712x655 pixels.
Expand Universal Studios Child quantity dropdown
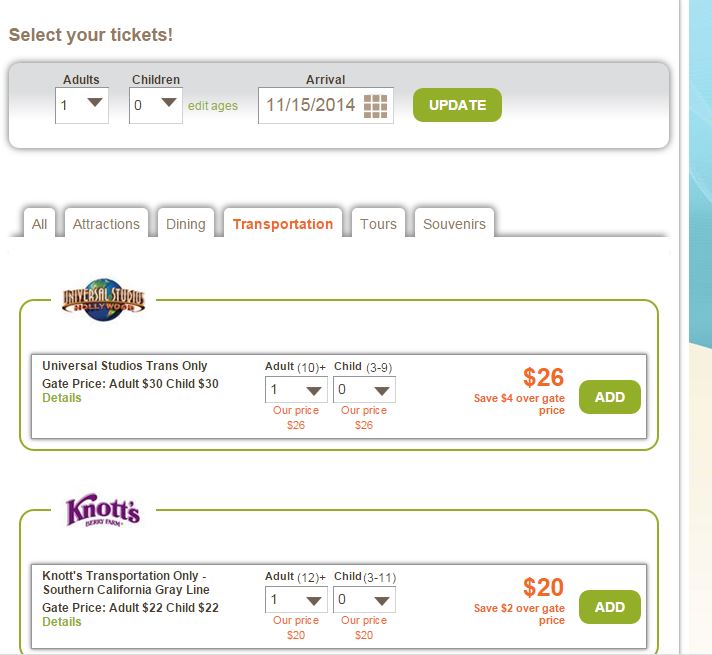click(363, 390)
